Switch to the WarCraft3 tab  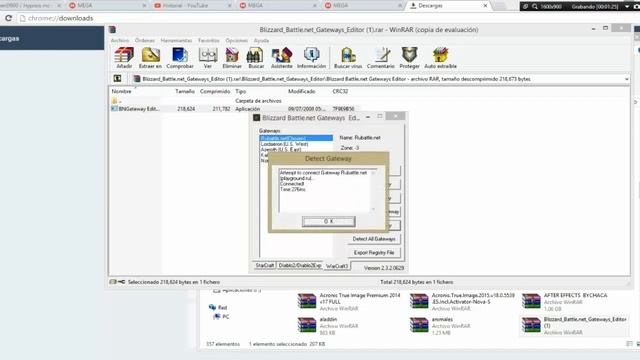point(337,266)
